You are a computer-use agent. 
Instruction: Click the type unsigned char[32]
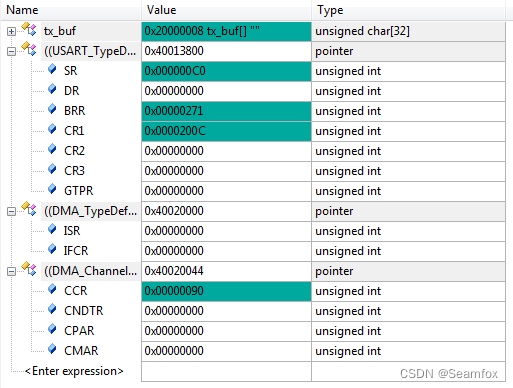pos(409,31)
